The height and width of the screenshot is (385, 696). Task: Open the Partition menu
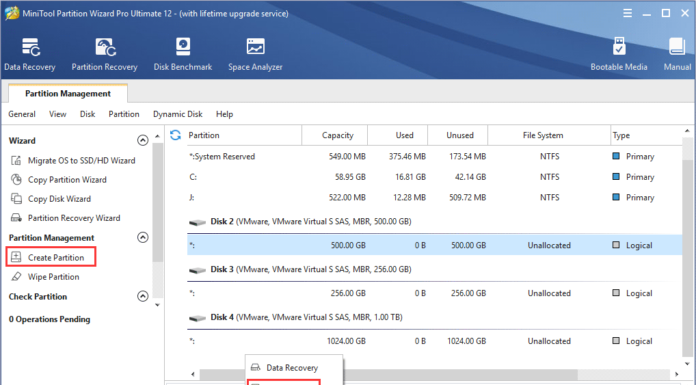[124, 114]
